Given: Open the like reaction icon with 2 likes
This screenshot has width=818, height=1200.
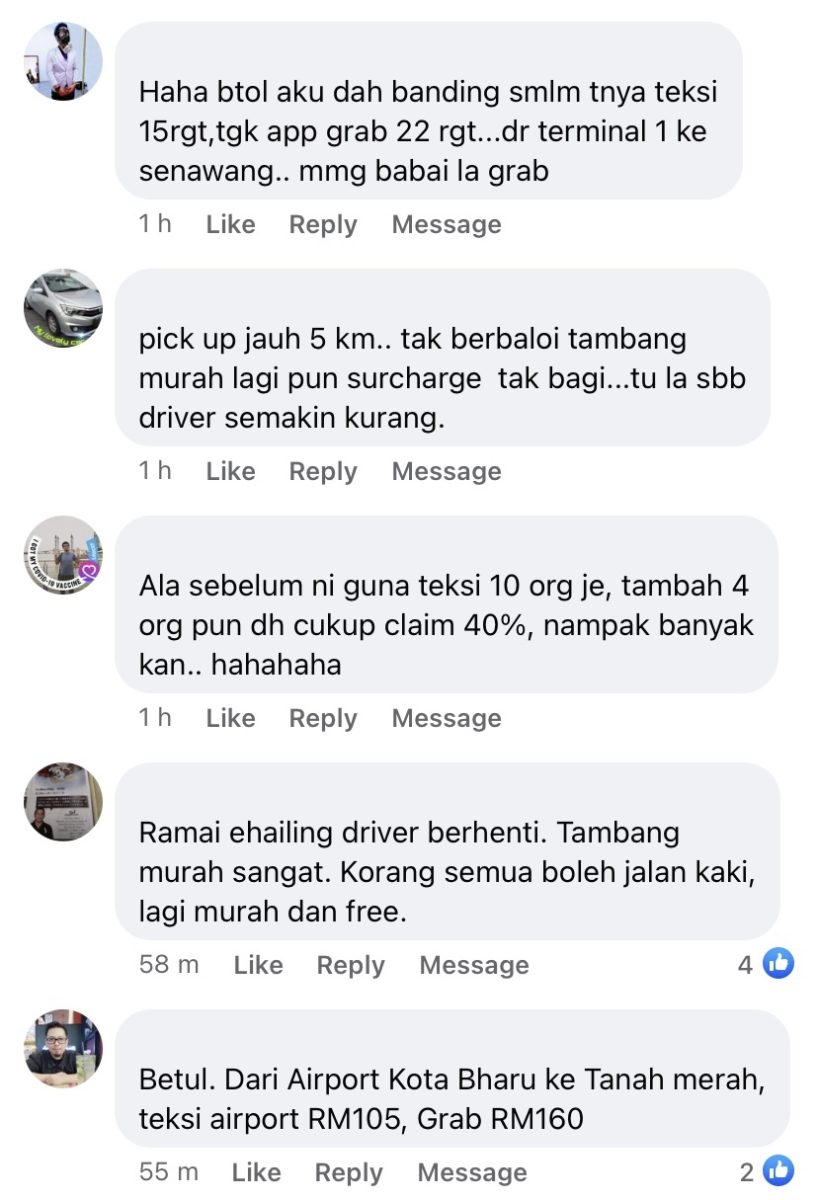Looking at the screenshot, I should (778, 1171).
